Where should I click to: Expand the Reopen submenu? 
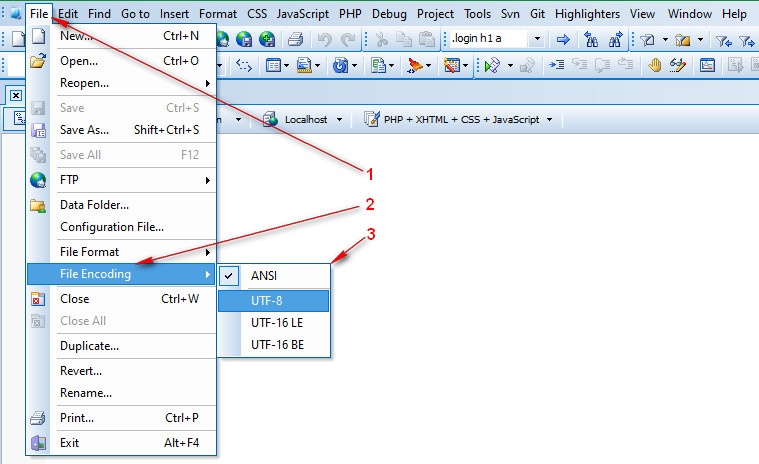click(84, 83)
